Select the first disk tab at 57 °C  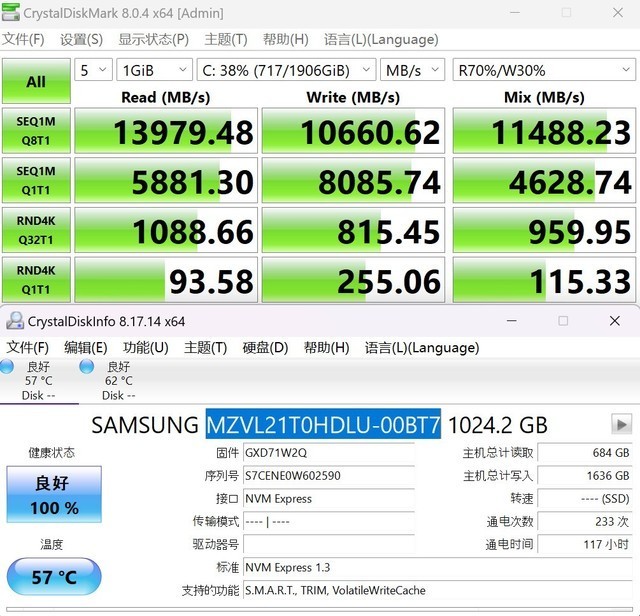click(x=39, y=381)
